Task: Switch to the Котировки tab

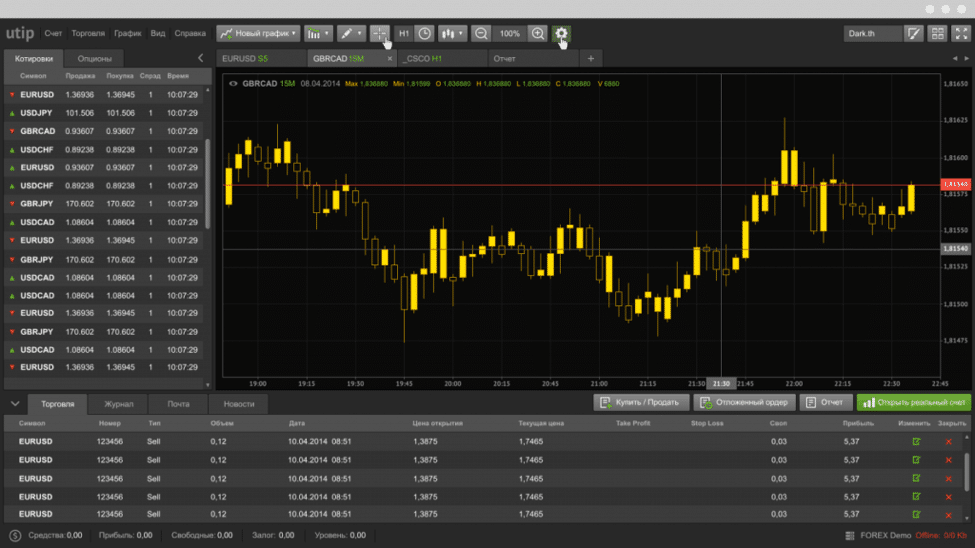Action: pos(34,58)
